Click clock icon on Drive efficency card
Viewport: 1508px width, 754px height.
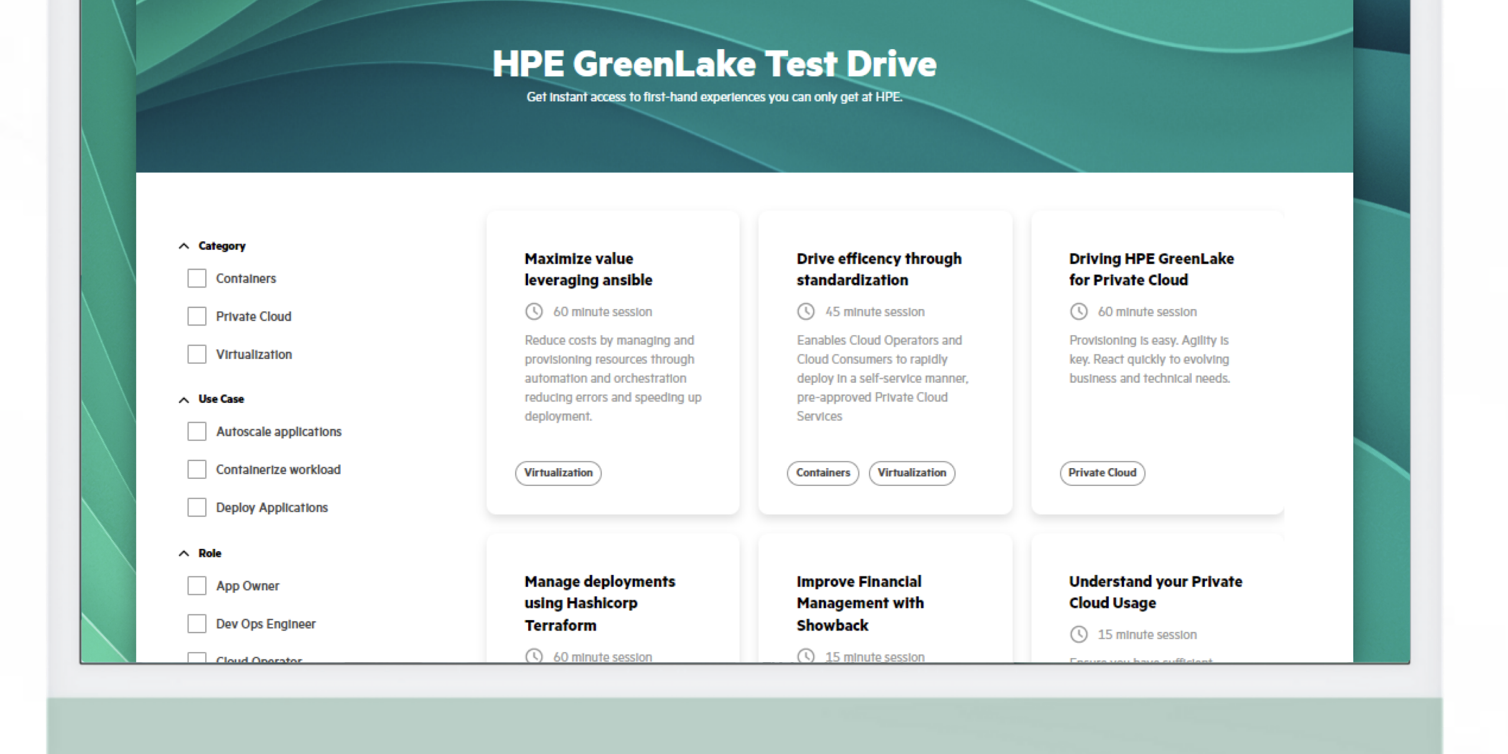tap(806, 311)
